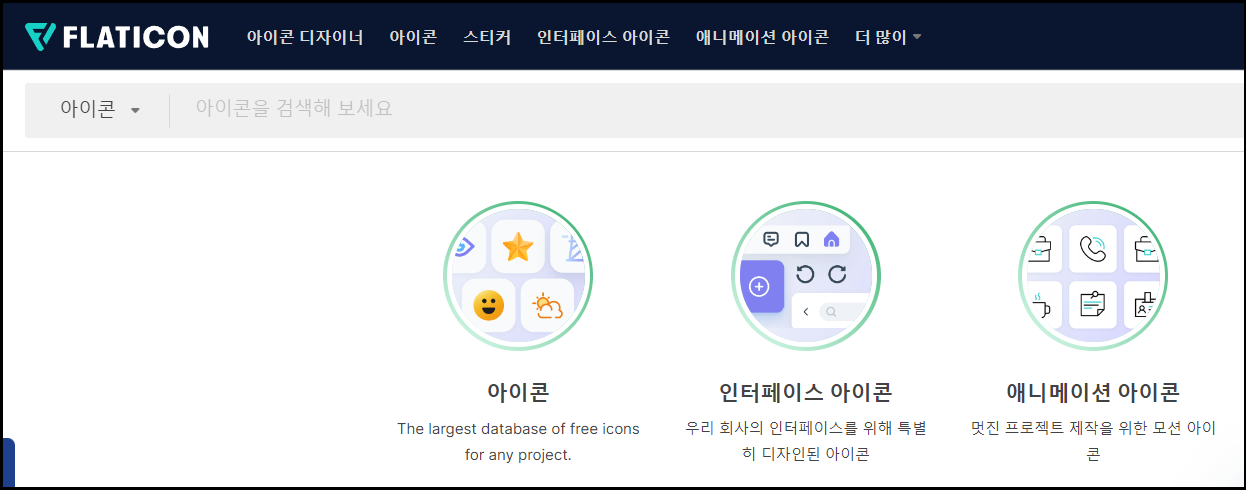Open the 아이콘 category heading link
1246x490 pixels.
click(518, 392)
